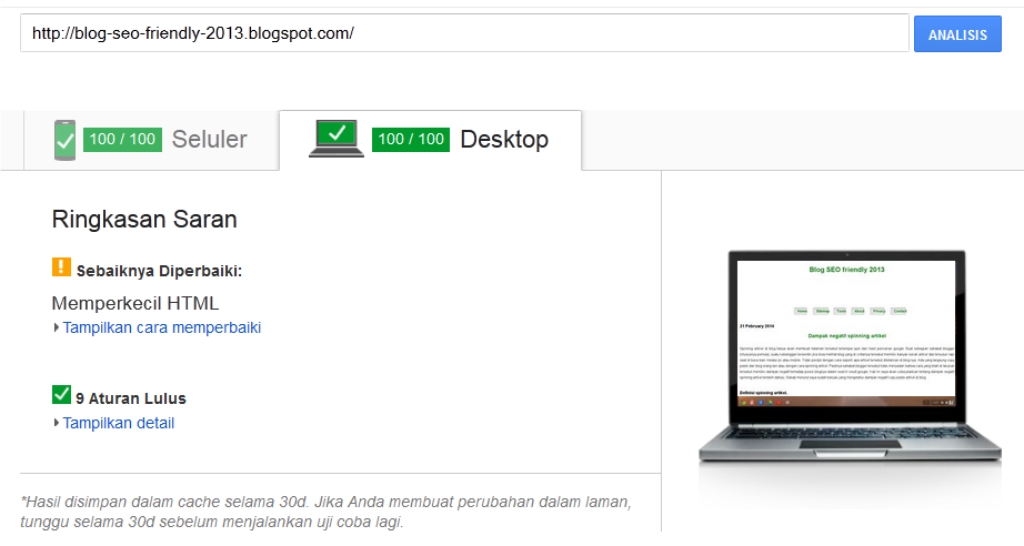Select the Desktop tab
Viewport: 1024px width, 546px height.
coord(430,140)
